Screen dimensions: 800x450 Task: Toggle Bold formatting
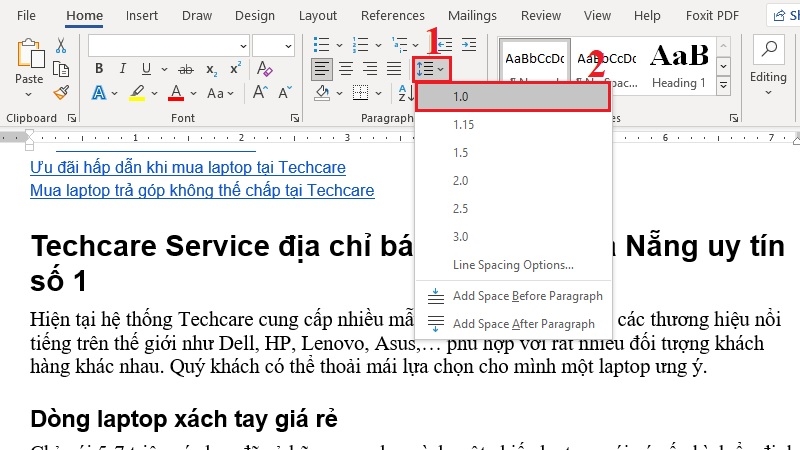[99, 68]
